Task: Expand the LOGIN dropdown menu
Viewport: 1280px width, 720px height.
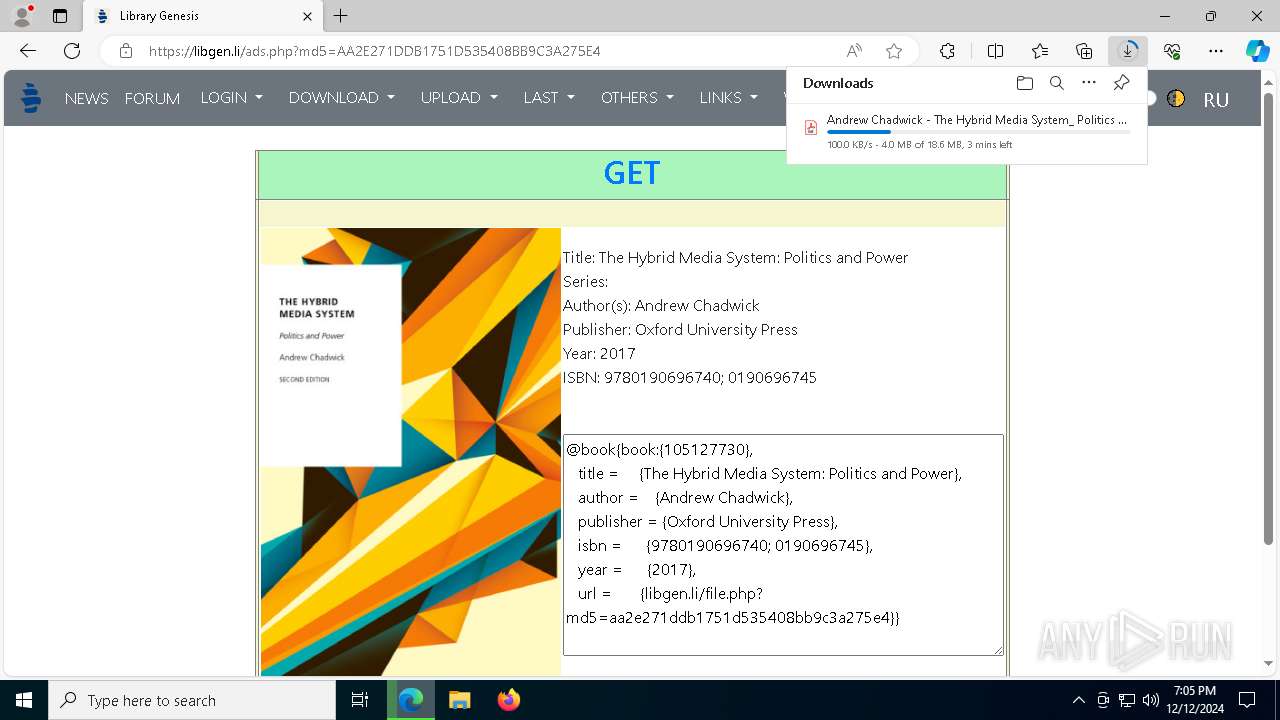Action: point(231,97)
